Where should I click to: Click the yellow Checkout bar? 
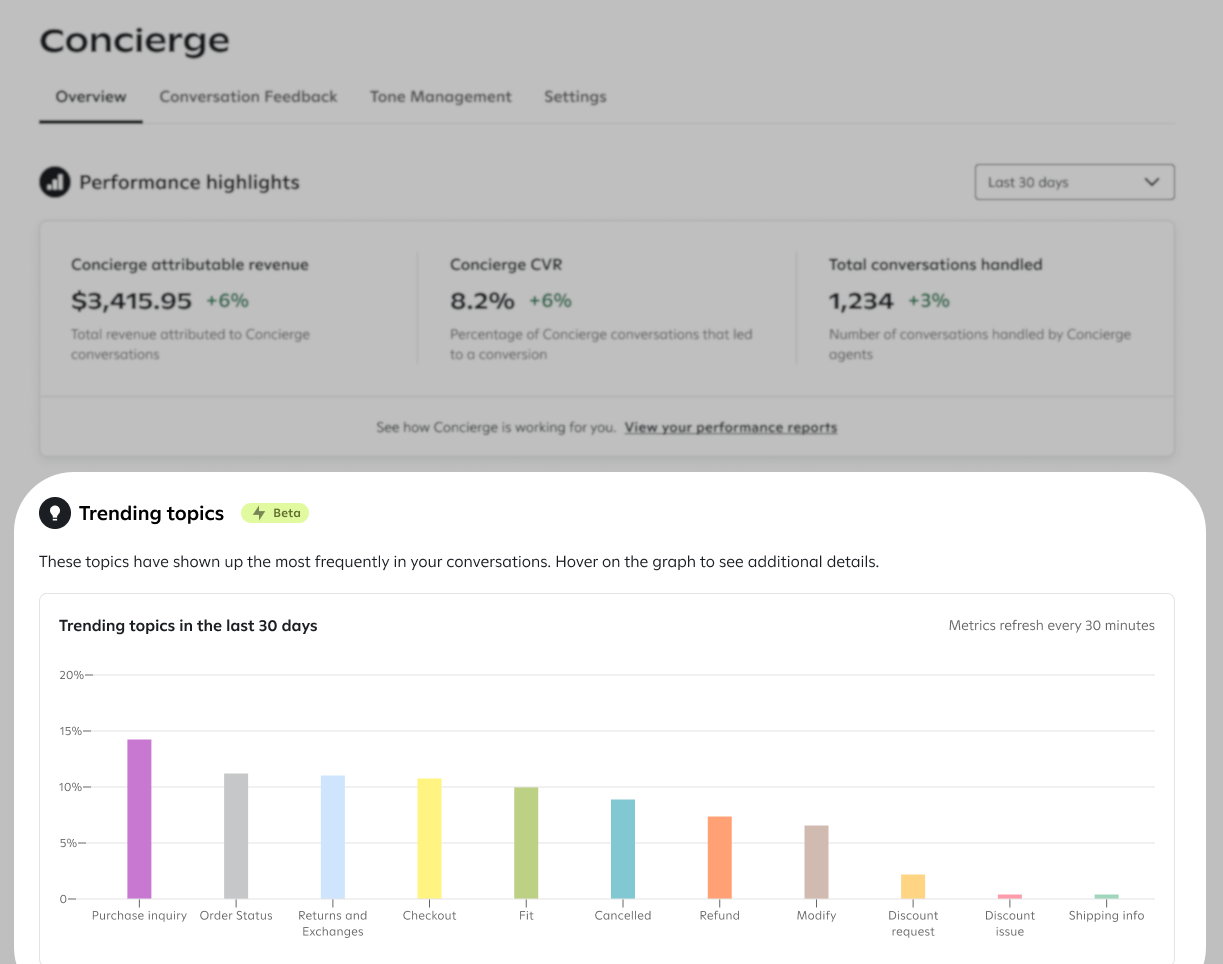(x=429, y=838)
